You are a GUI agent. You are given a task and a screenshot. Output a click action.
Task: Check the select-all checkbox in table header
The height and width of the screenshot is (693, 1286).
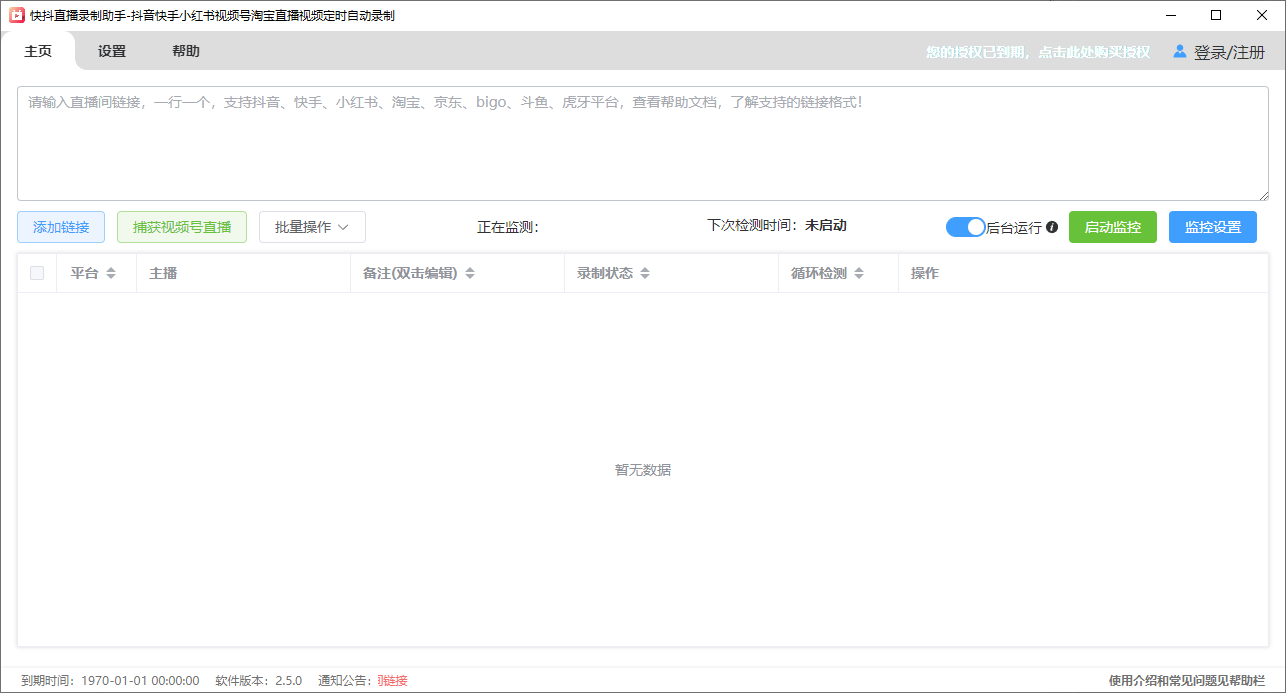tap(37, 273)
